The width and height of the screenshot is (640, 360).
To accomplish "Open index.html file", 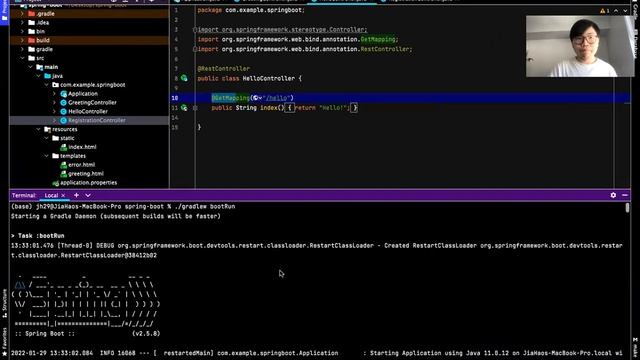I will coord(82,147).
